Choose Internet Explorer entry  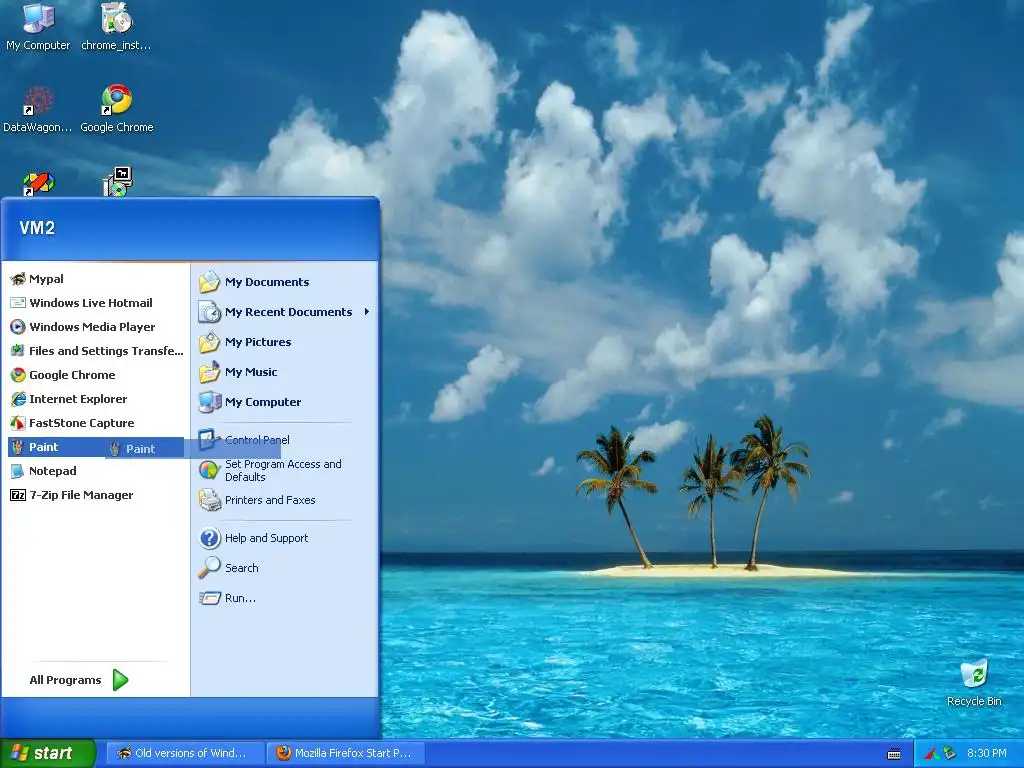point(95,399)
